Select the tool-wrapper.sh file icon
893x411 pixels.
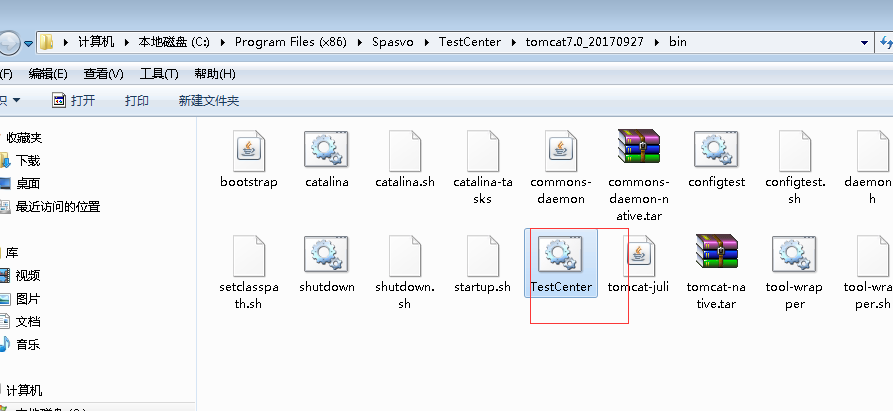click(x=872, y=256)
